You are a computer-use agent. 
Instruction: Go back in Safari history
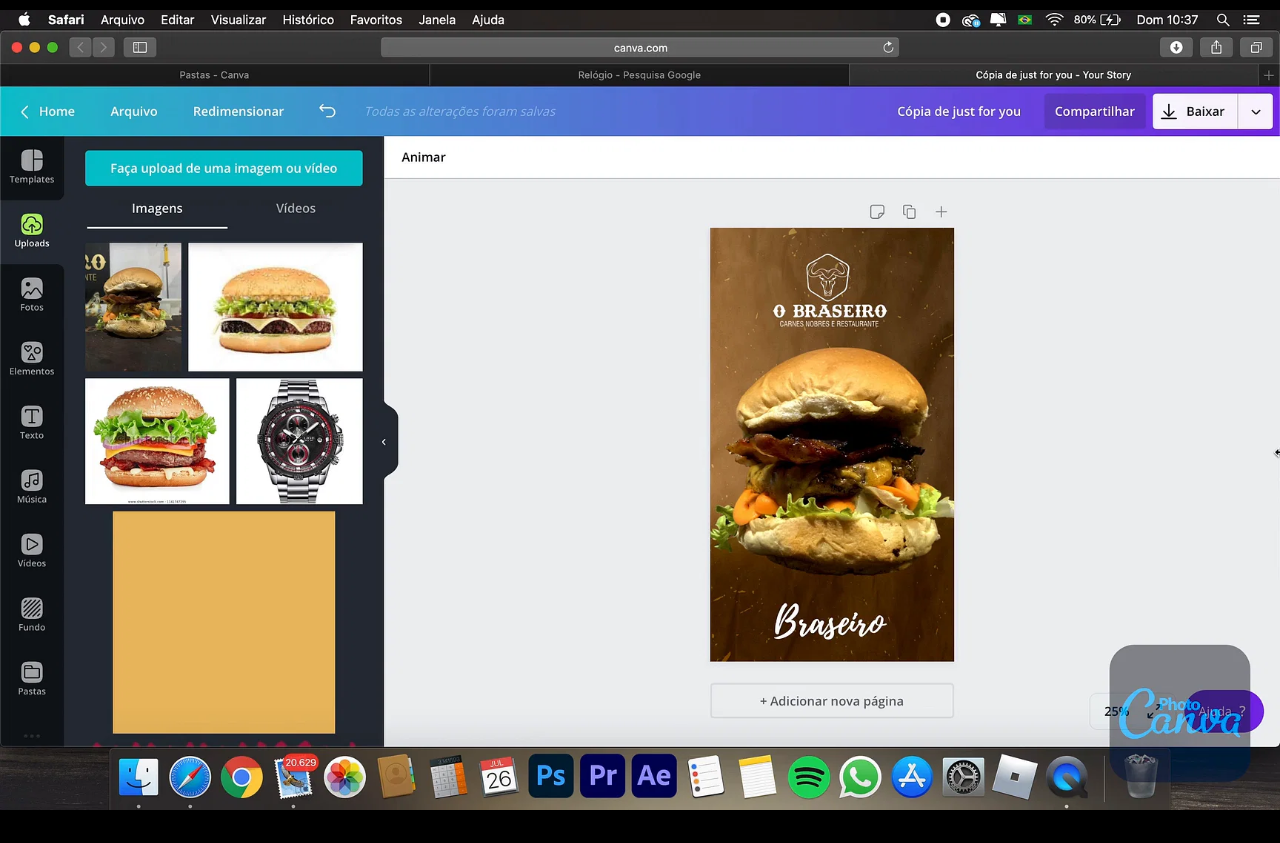click(81, 47)
